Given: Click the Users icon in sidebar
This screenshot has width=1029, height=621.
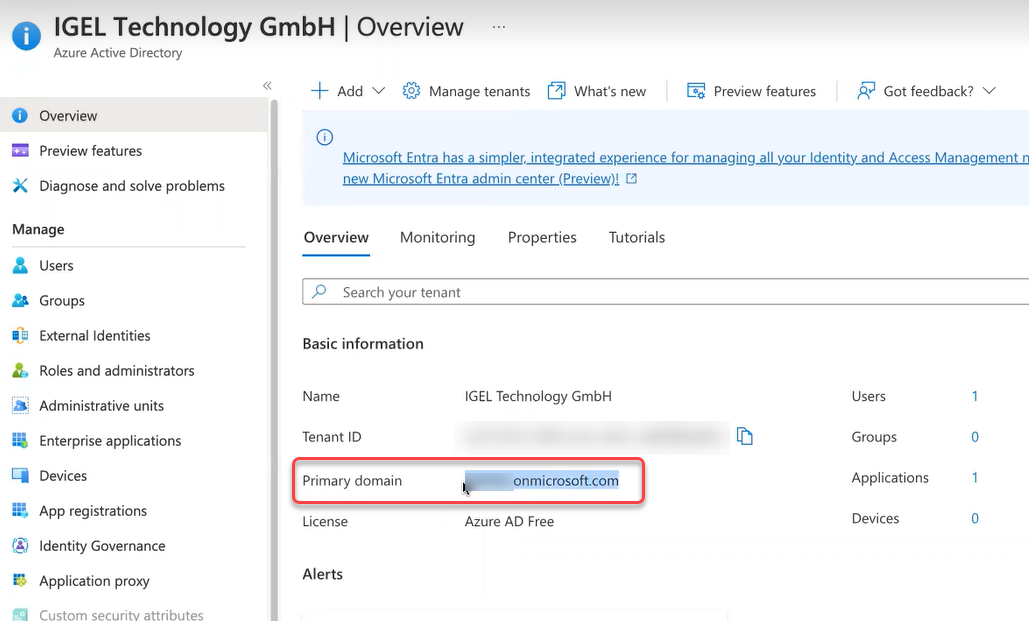Looking at the screenshot, I should pos(20,266).
